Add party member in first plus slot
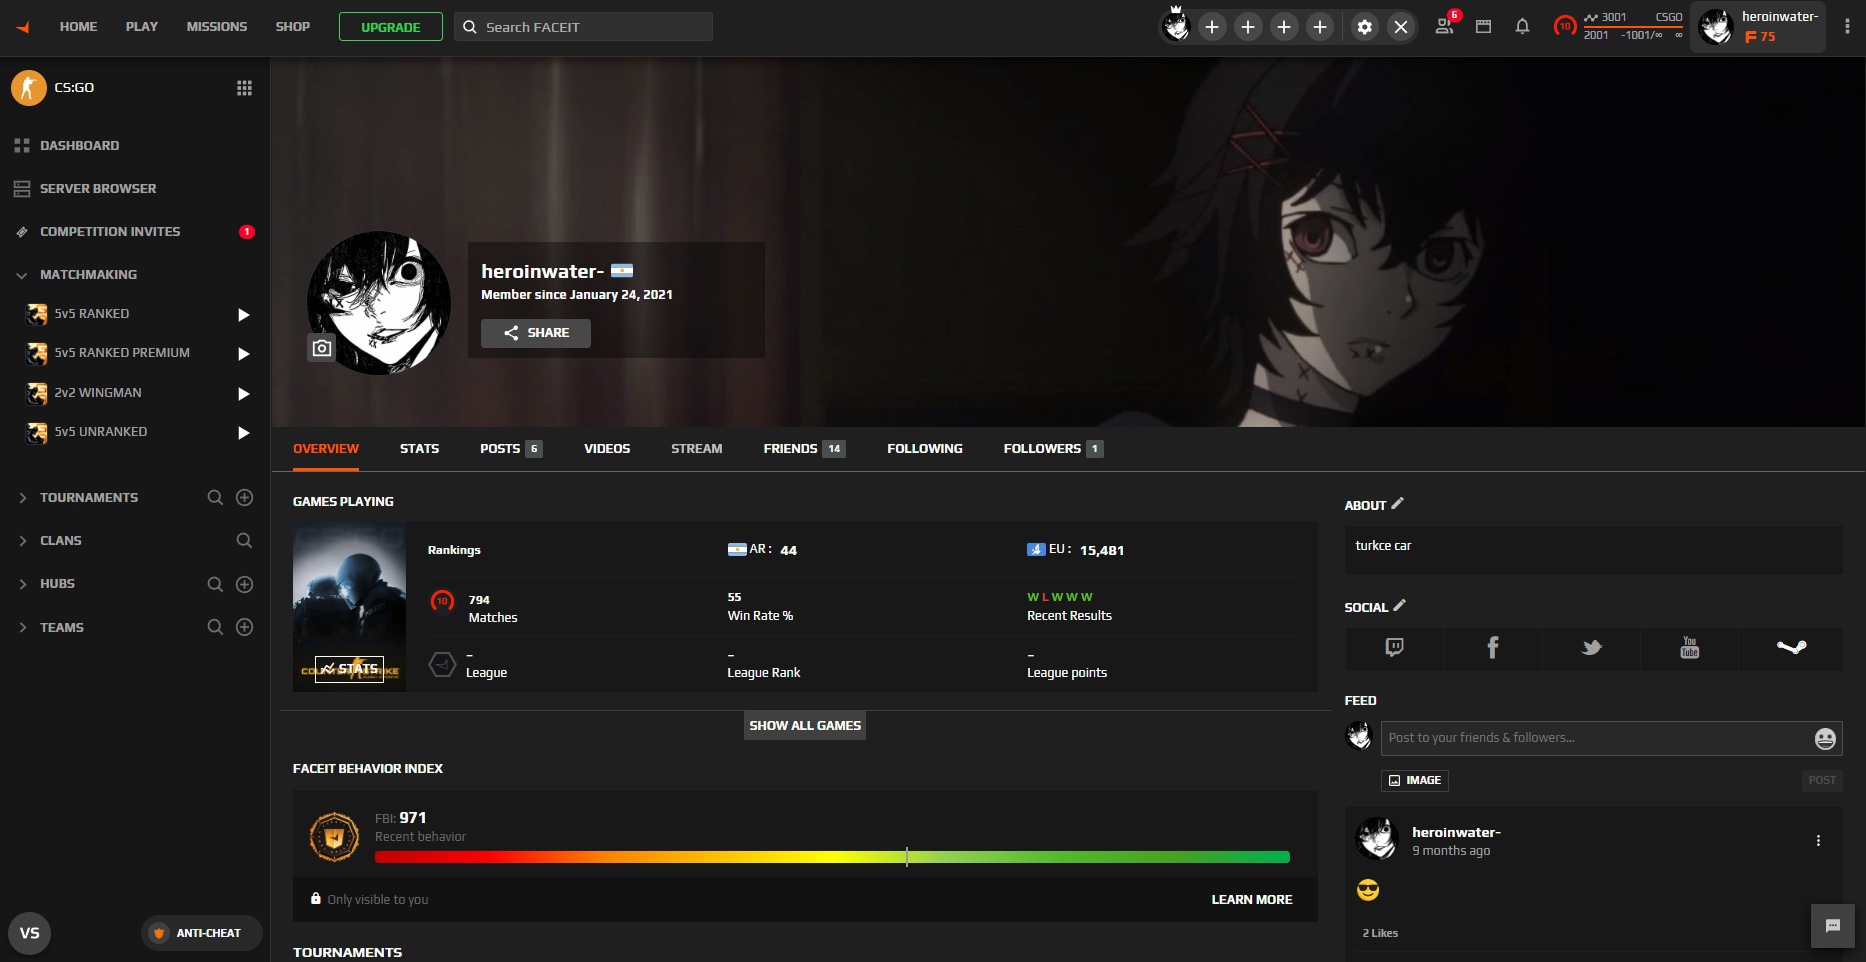Viewport: 1866px width, 962px height. [x=1212, y=27]
